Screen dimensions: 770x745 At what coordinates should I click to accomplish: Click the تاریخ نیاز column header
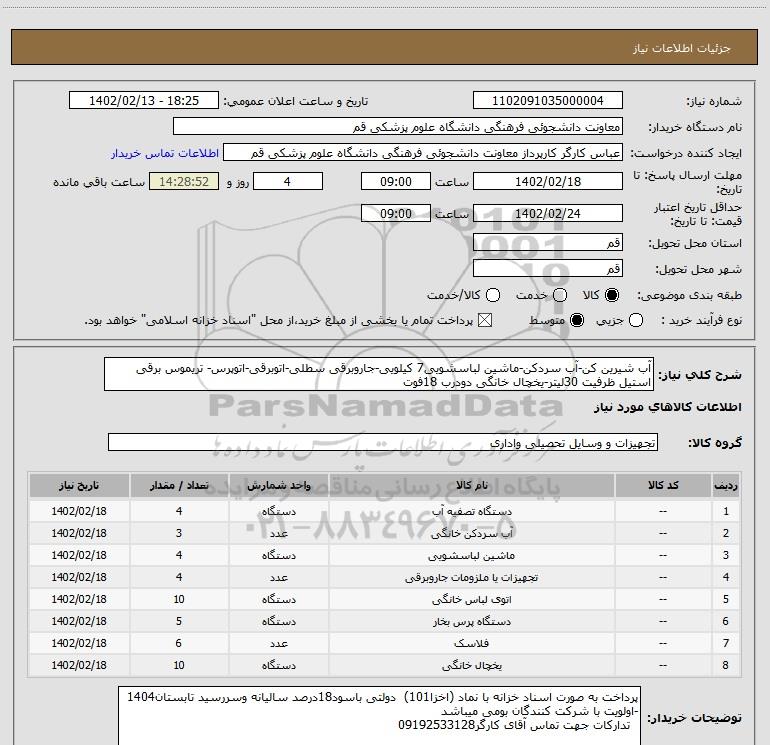pyautogui.click(x=79, y=485)
